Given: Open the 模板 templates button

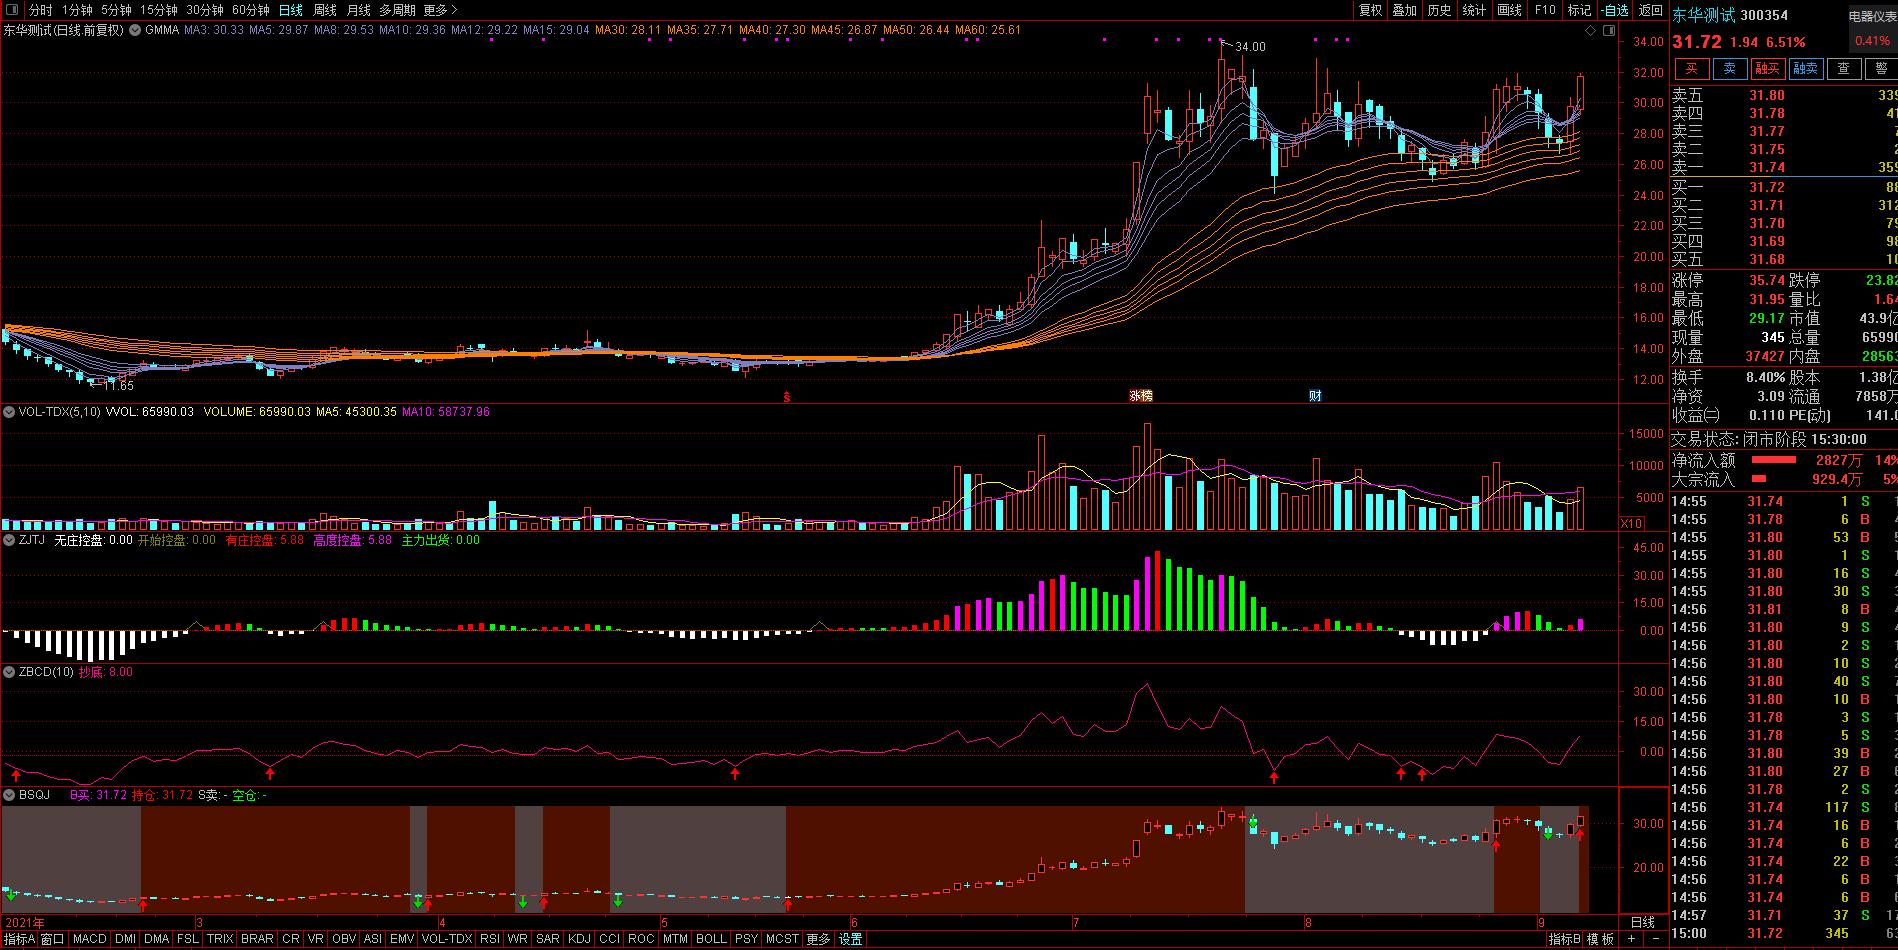Looking at the screenshot, I should point(1601,939).
